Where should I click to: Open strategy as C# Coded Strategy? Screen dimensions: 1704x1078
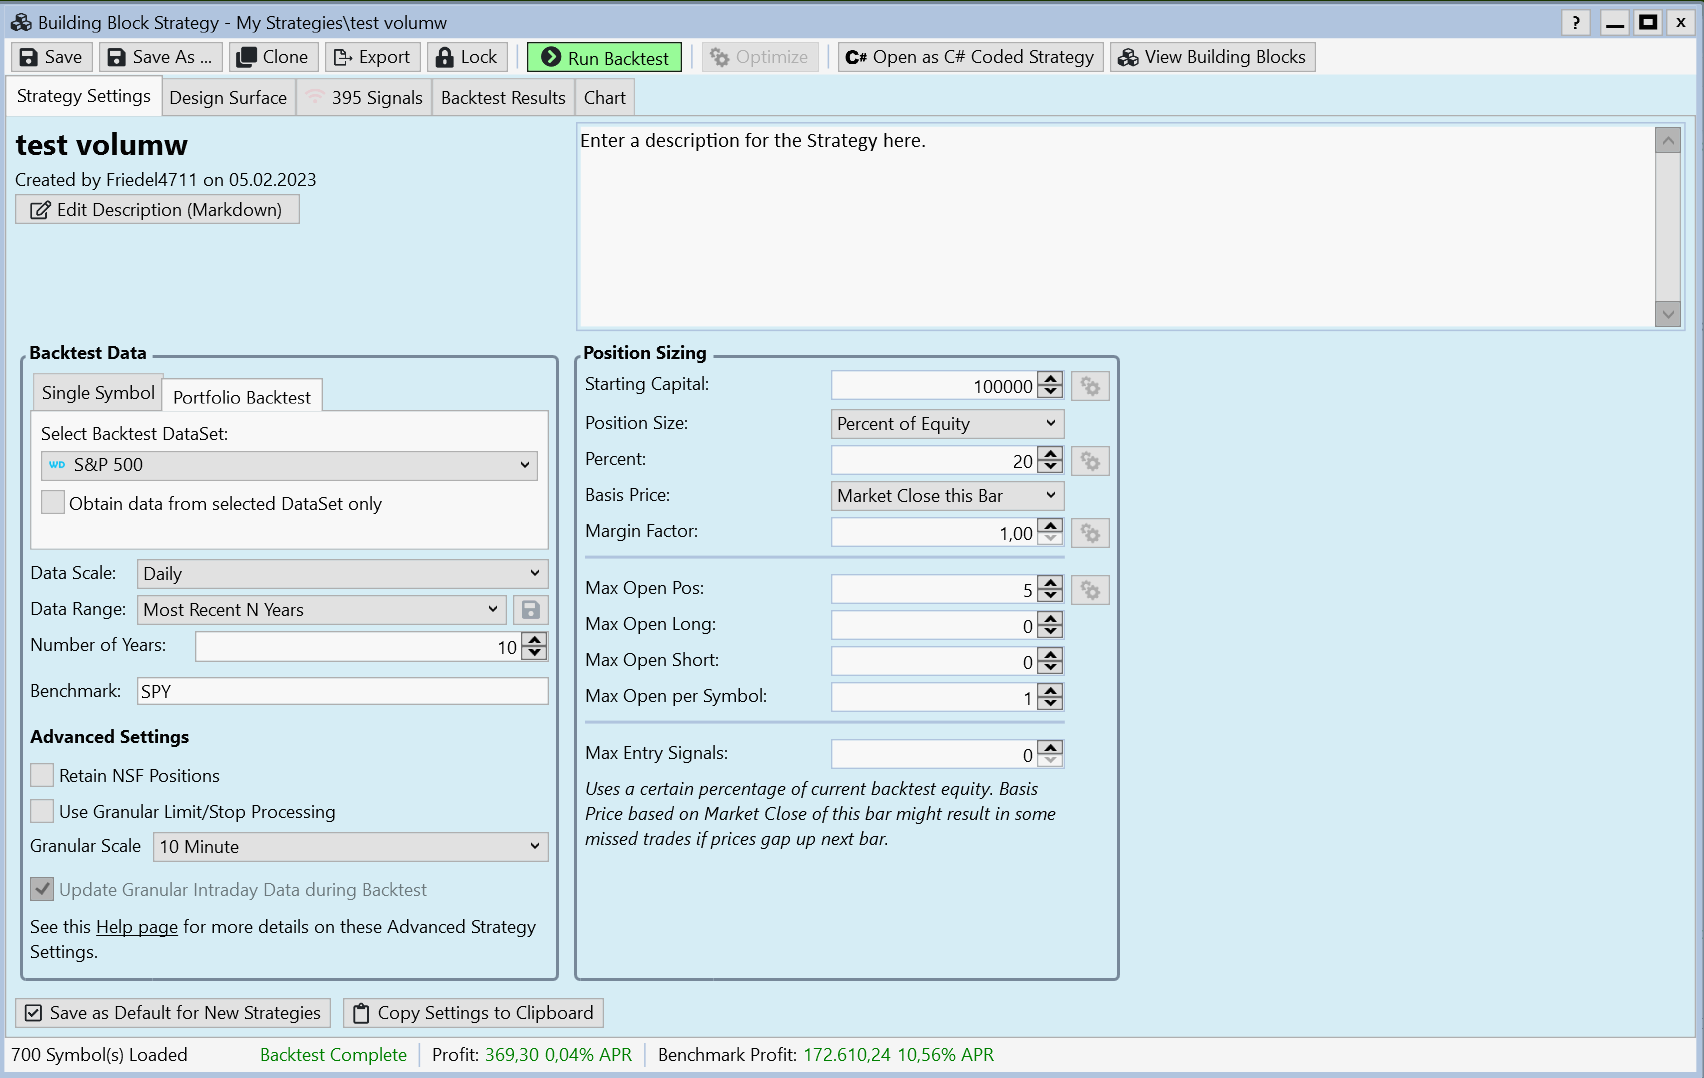(970, 58)
